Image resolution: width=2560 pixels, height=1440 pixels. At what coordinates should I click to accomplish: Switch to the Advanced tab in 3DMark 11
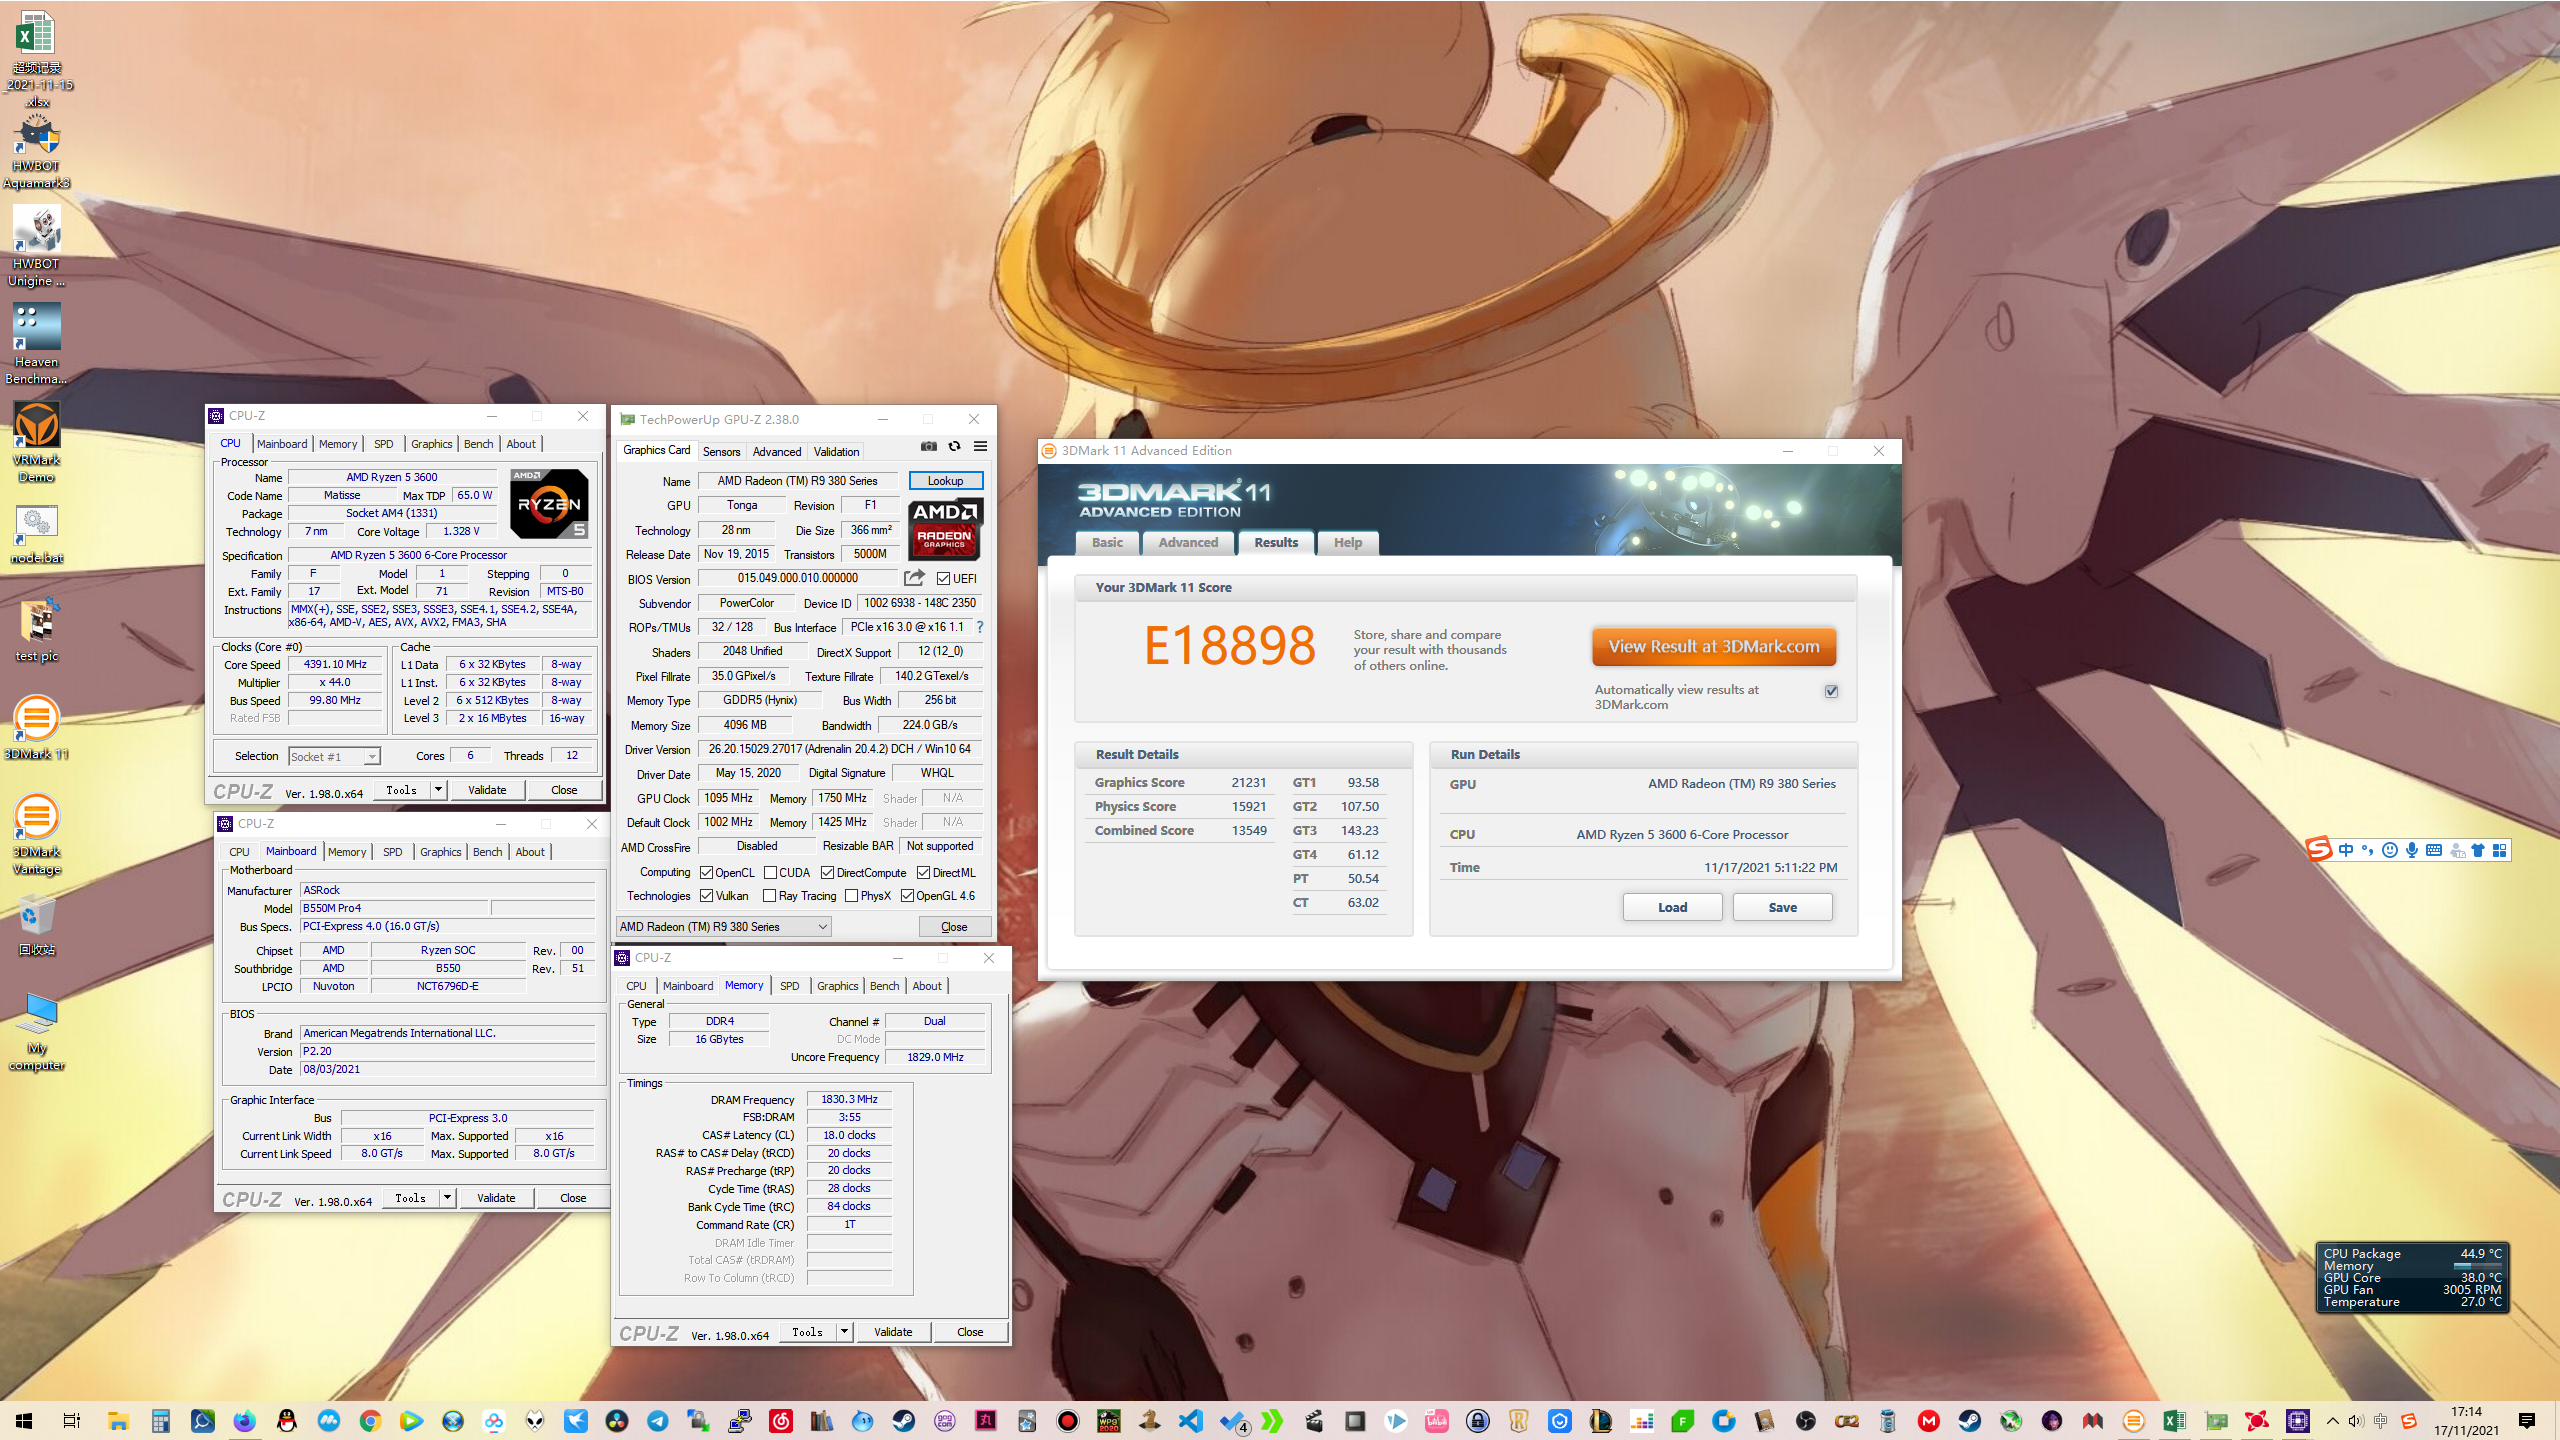pyautogui.click(x=1188, y=542)
